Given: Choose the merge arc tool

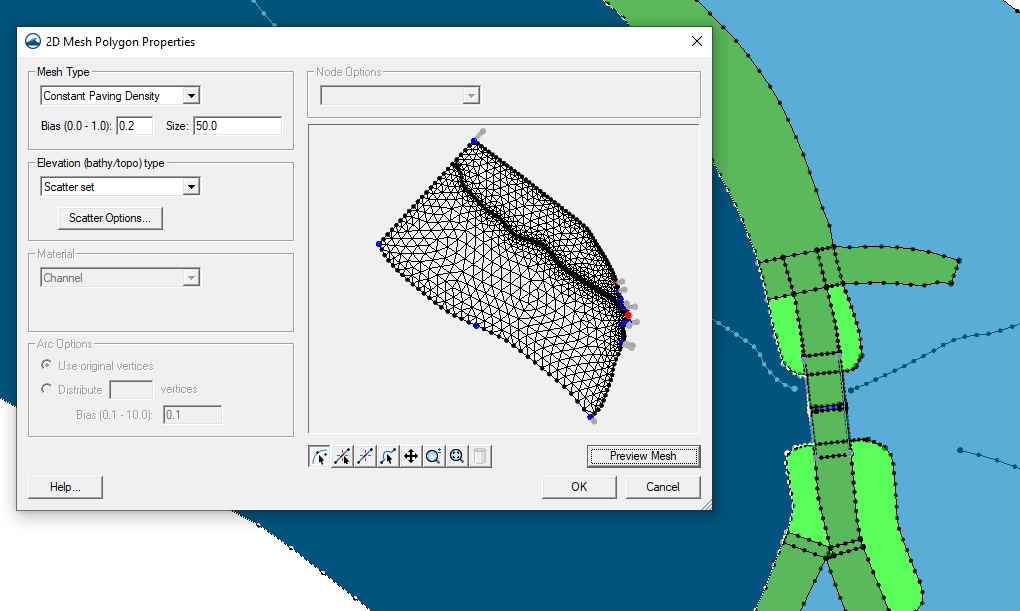Looking at the screenshot, I should 365,455.
